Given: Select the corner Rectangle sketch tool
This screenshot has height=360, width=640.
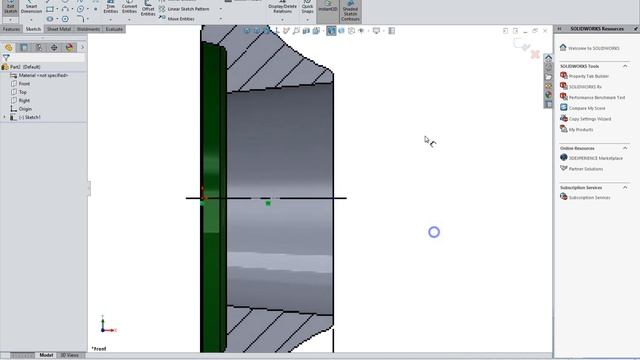Looking at the screenshot, I should coord(50,9).
